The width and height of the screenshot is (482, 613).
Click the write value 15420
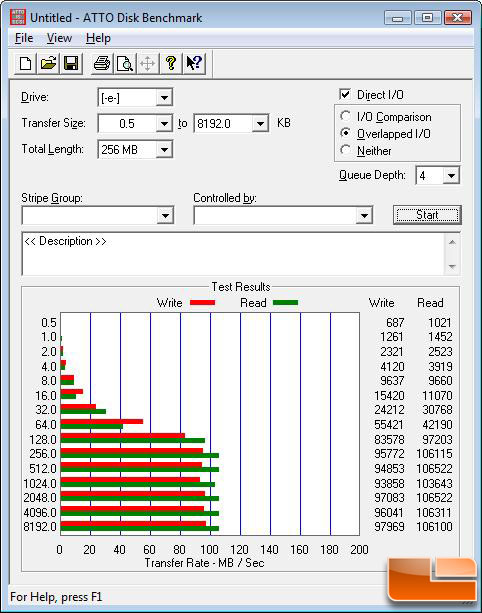tap(389, 396)
